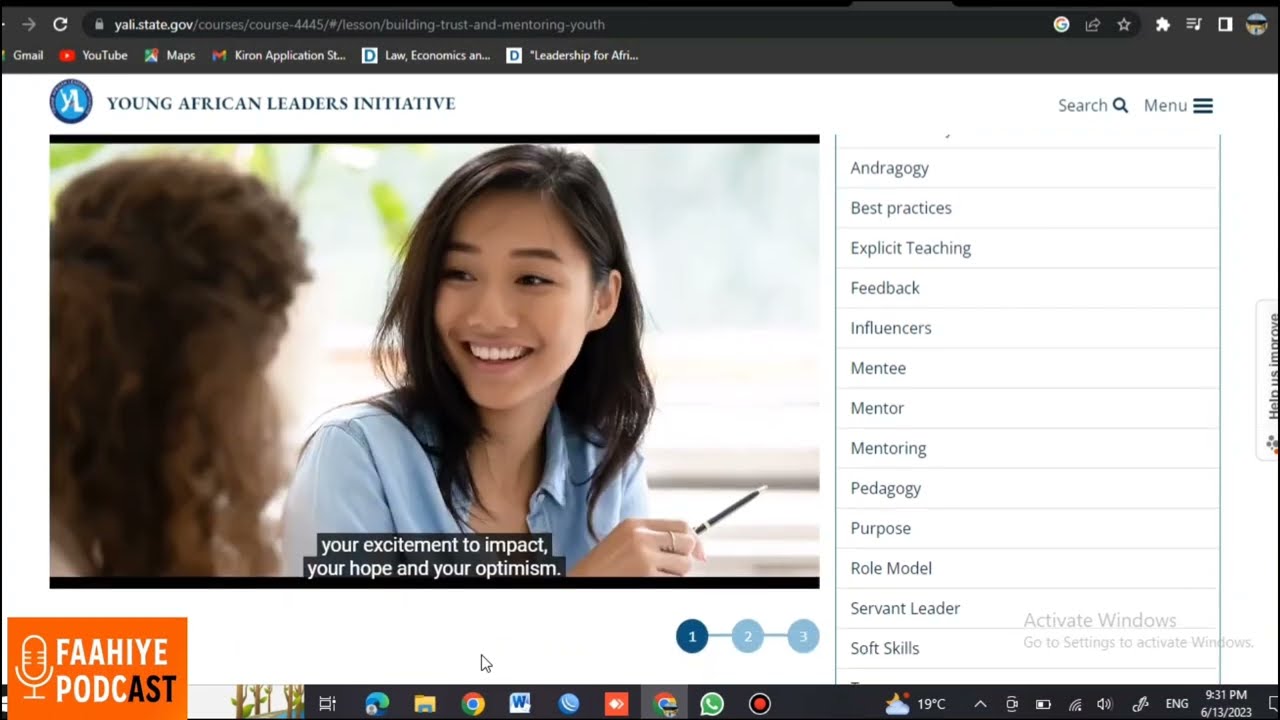This screenshot has width=1280, height=720.
Task: Click the Young African Leaders Initiative title
Action: coord(281,103)
